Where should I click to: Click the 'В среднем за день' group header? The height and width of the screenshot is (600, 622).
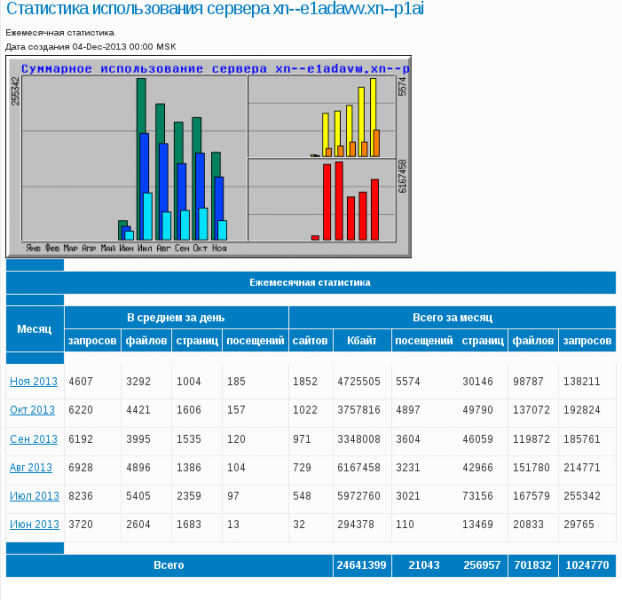click(176, 317)
